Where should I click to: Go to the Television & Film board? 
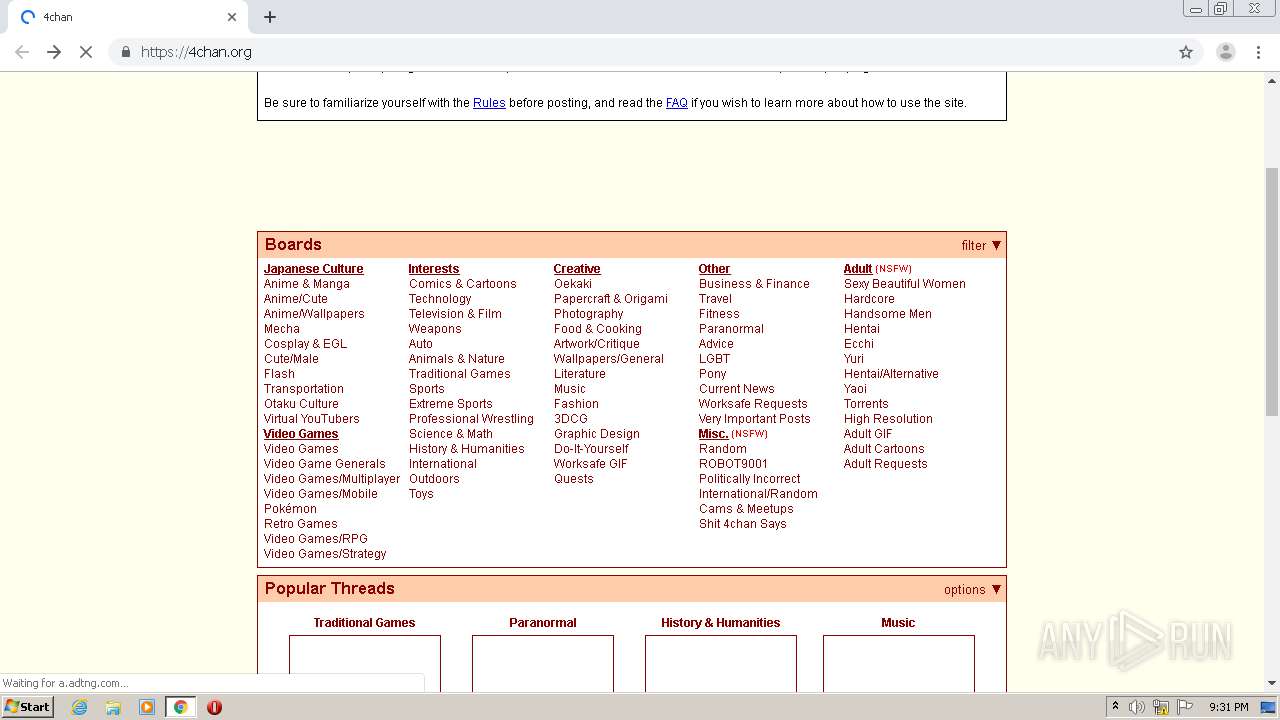[x=455, y=314]
